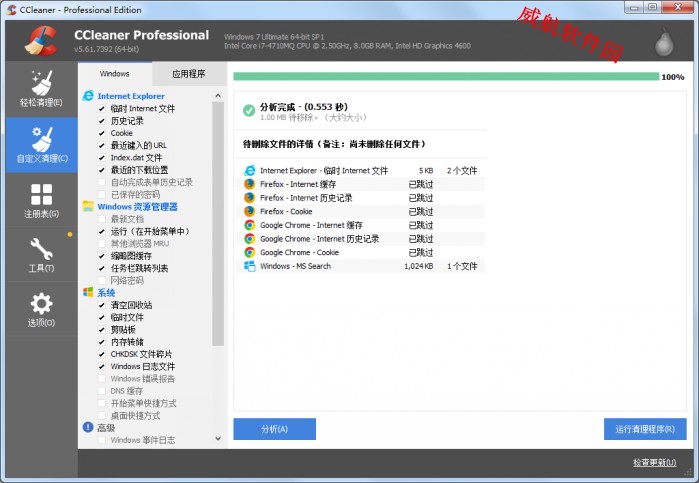Enable 已保存的密码 checkbox
Screen dimensions: 699x483
pos(102,194)
